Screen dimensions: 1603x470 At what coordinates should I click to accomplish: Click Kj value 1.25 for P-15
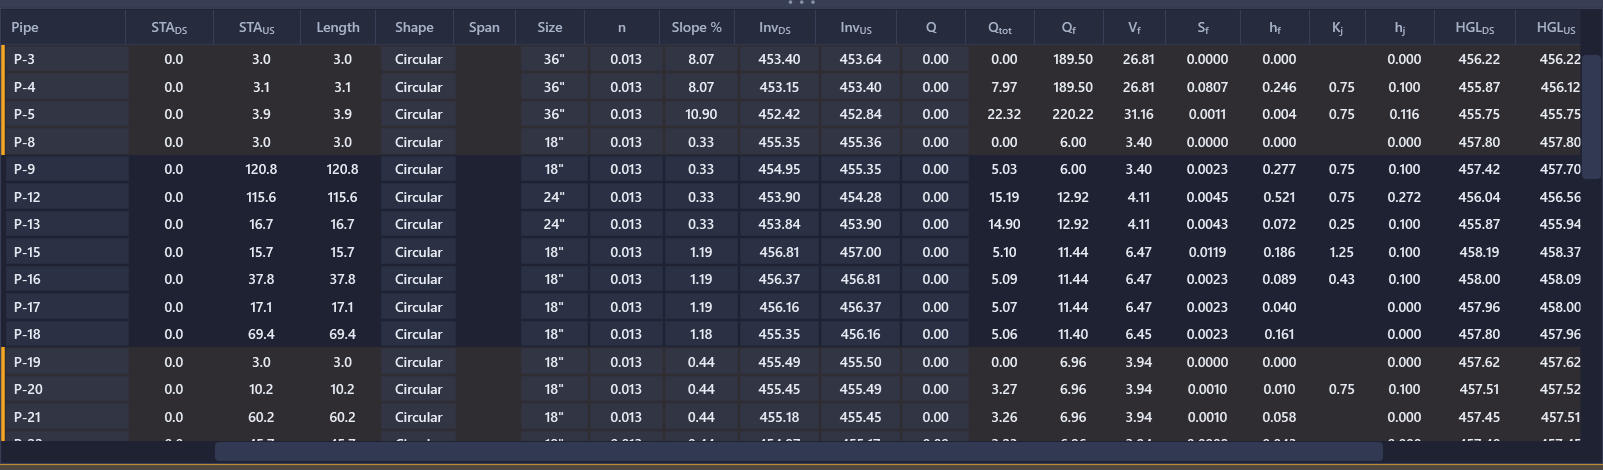point(1341,252)
